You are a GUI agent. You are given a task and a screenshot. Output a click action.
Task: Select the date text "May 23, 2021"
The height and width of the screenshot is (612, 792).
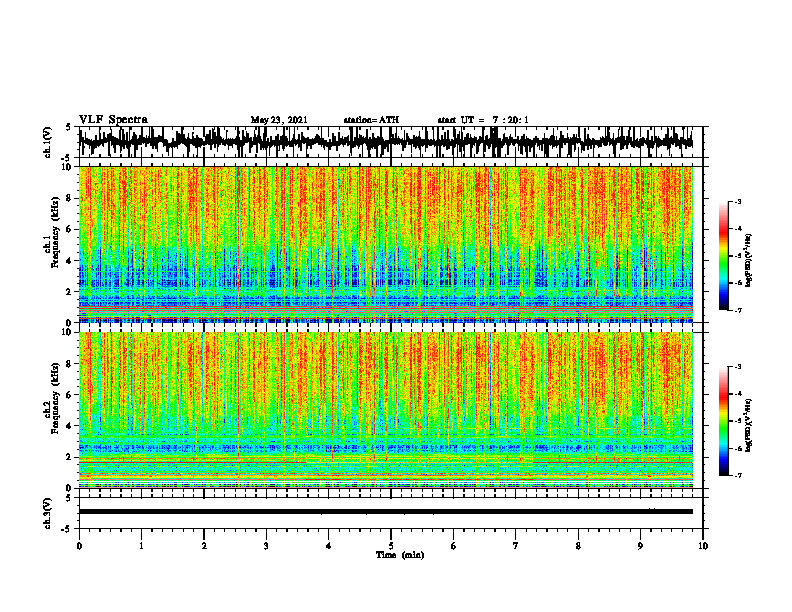(x=279, y=120)
